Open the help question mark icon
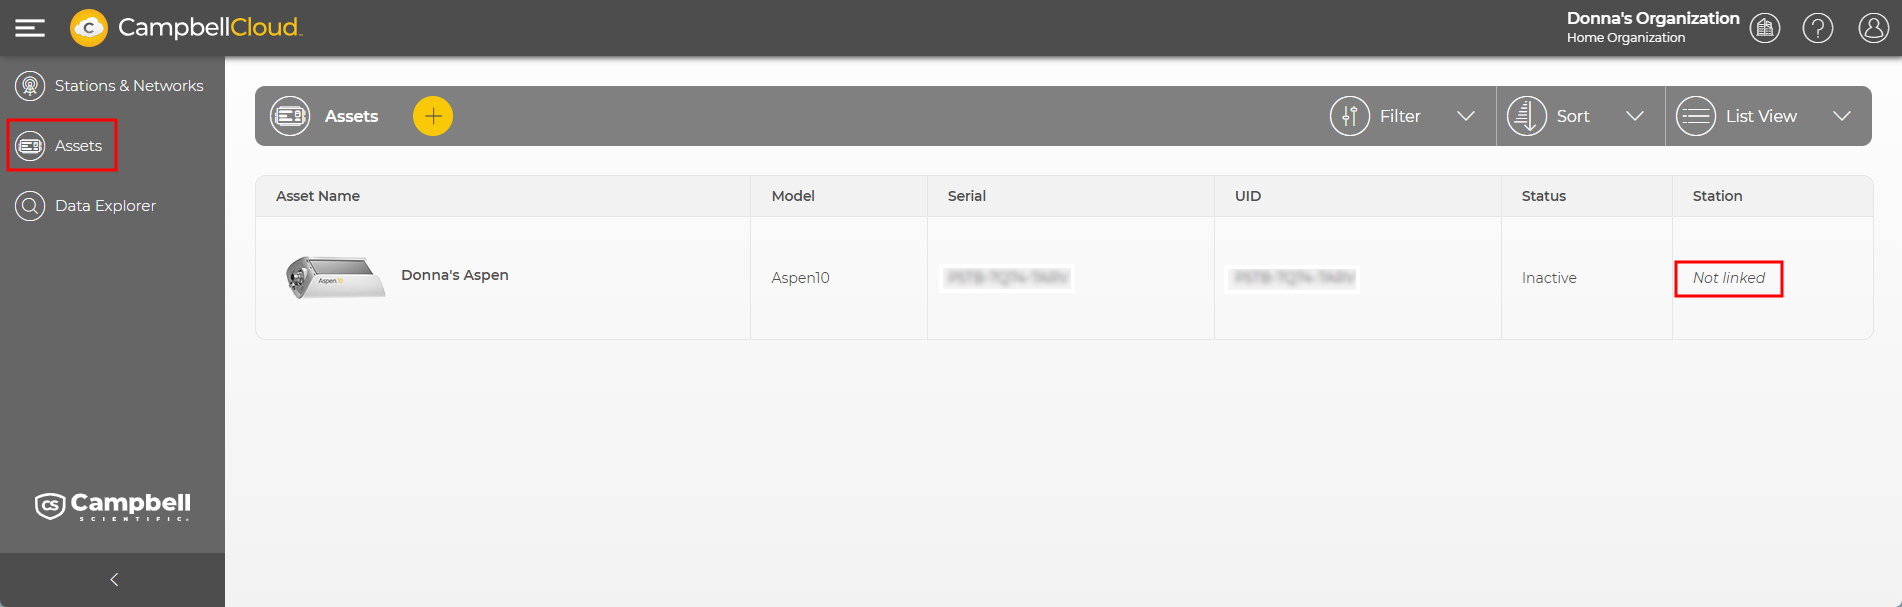This screenshot has width=1902, height=607. [x=1818, y=28]
